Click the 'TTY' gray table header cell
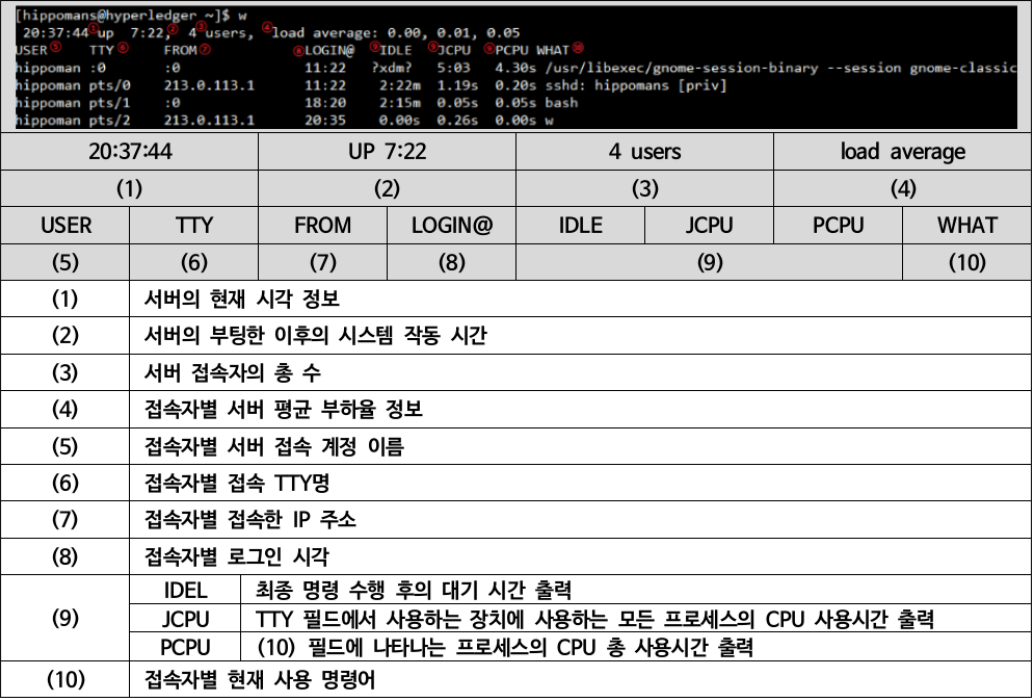 tap(194, 226)
